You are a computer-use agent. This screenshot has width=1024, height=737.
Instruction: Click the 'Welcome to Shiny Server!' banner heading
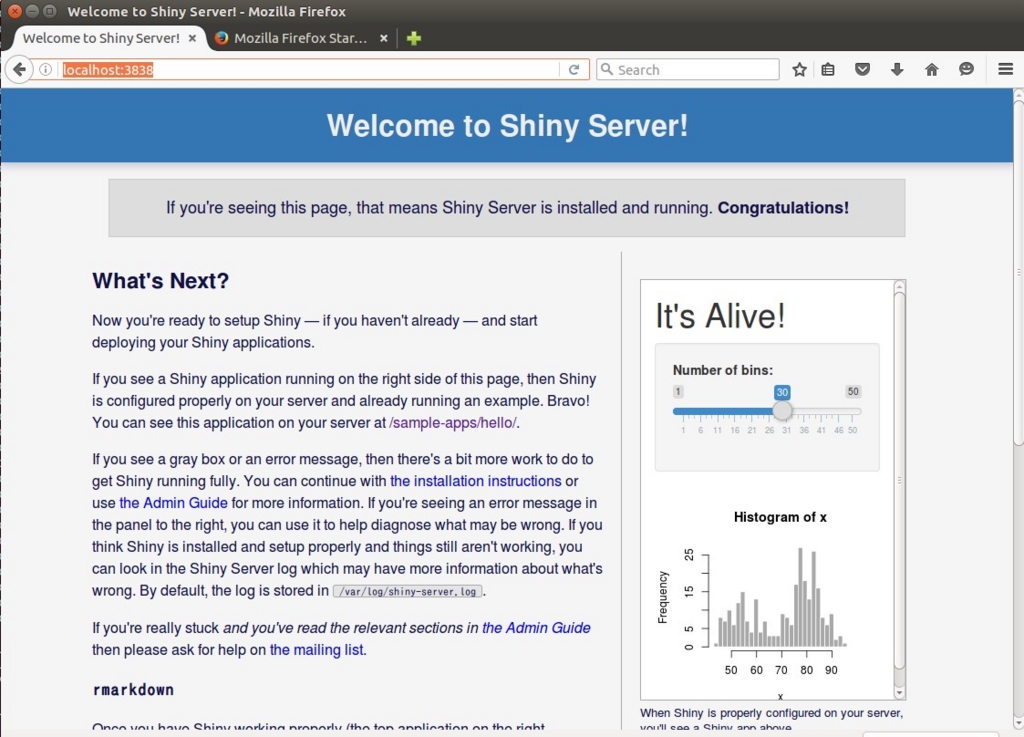coord(507,125)
